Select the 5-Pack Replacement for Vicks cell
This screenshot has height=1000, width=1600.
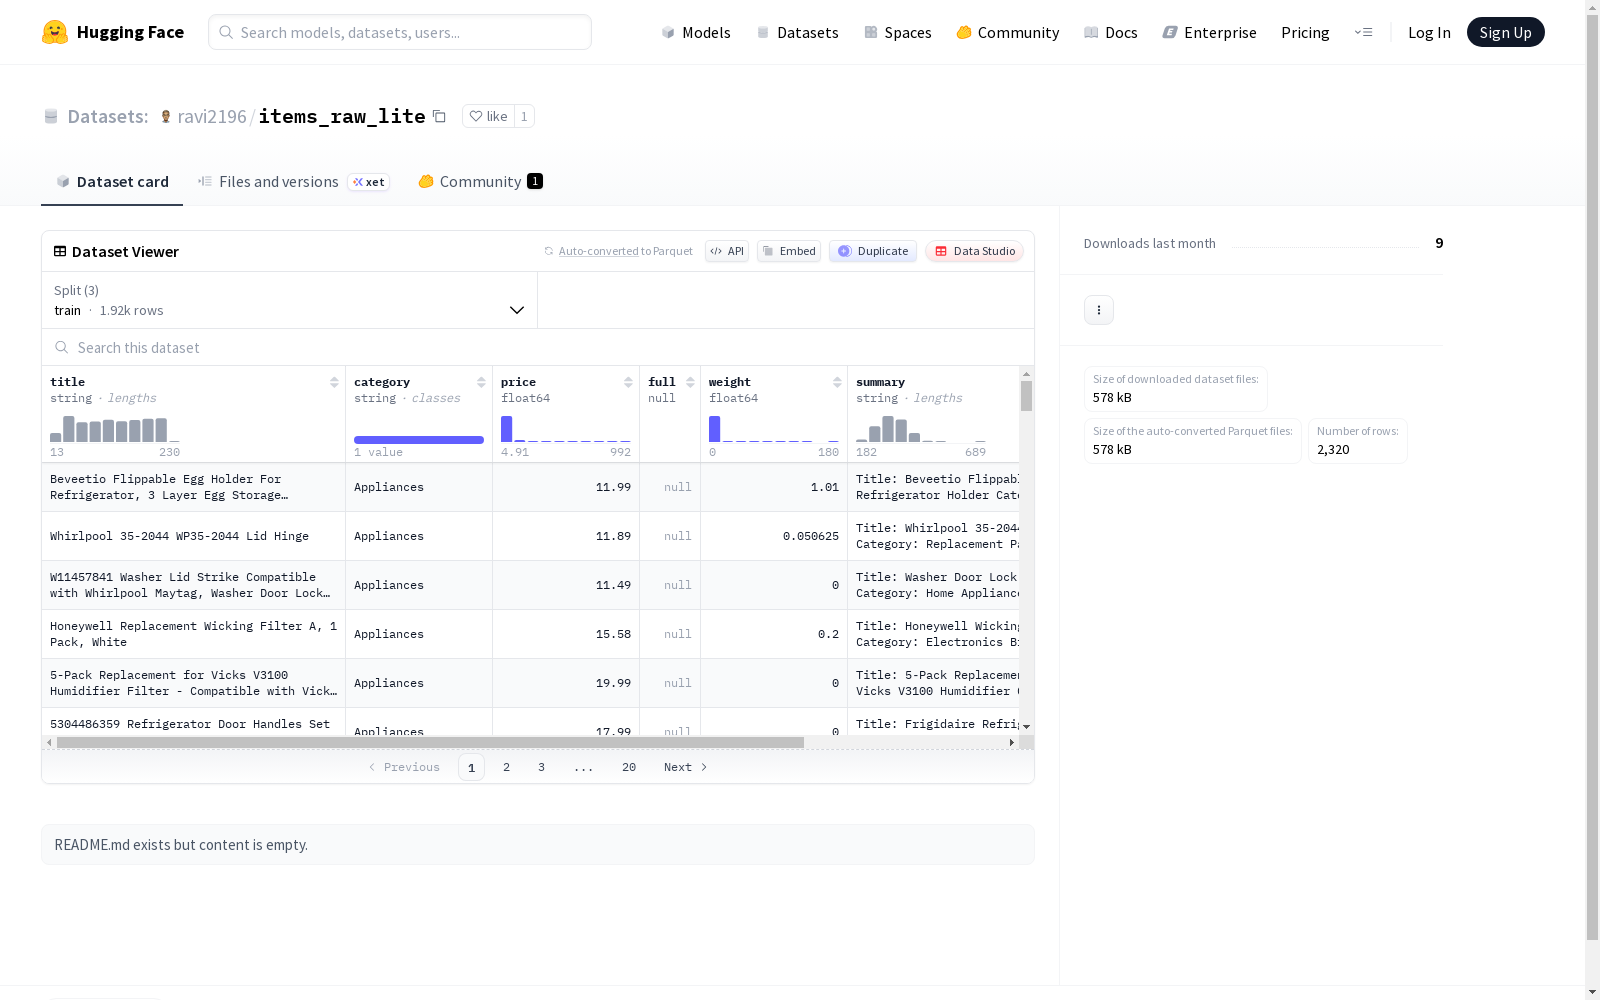click(194, 683)
